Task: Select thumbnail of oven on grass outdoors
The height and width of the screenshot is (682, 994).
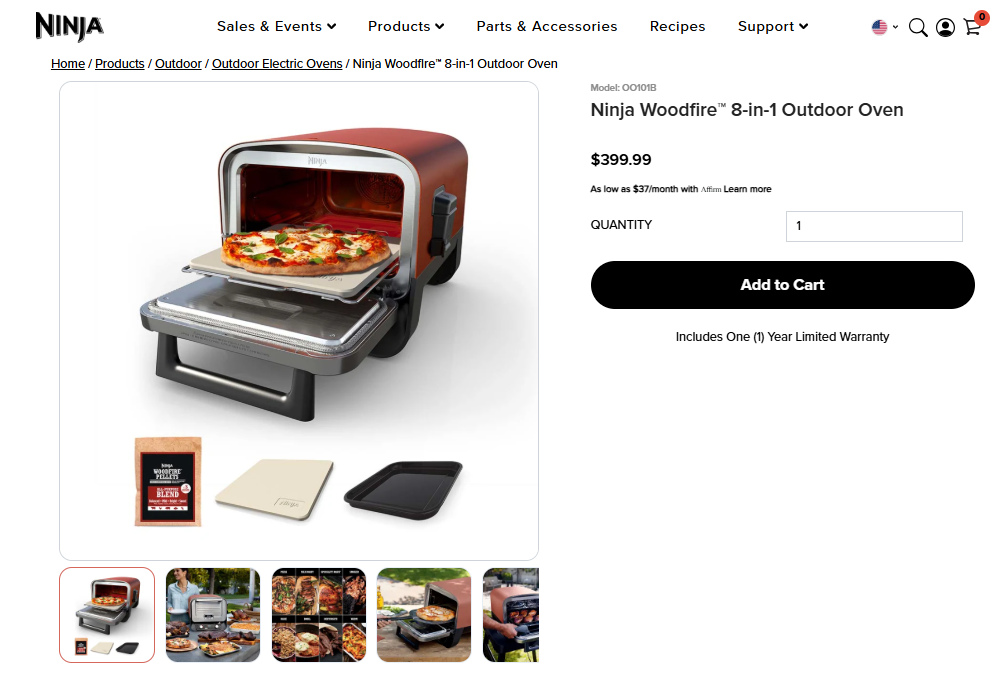Action: 424,615
